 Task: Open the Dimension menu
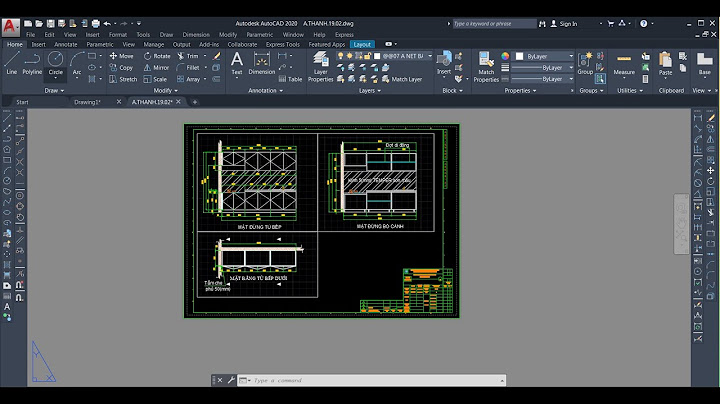[196, 34]
